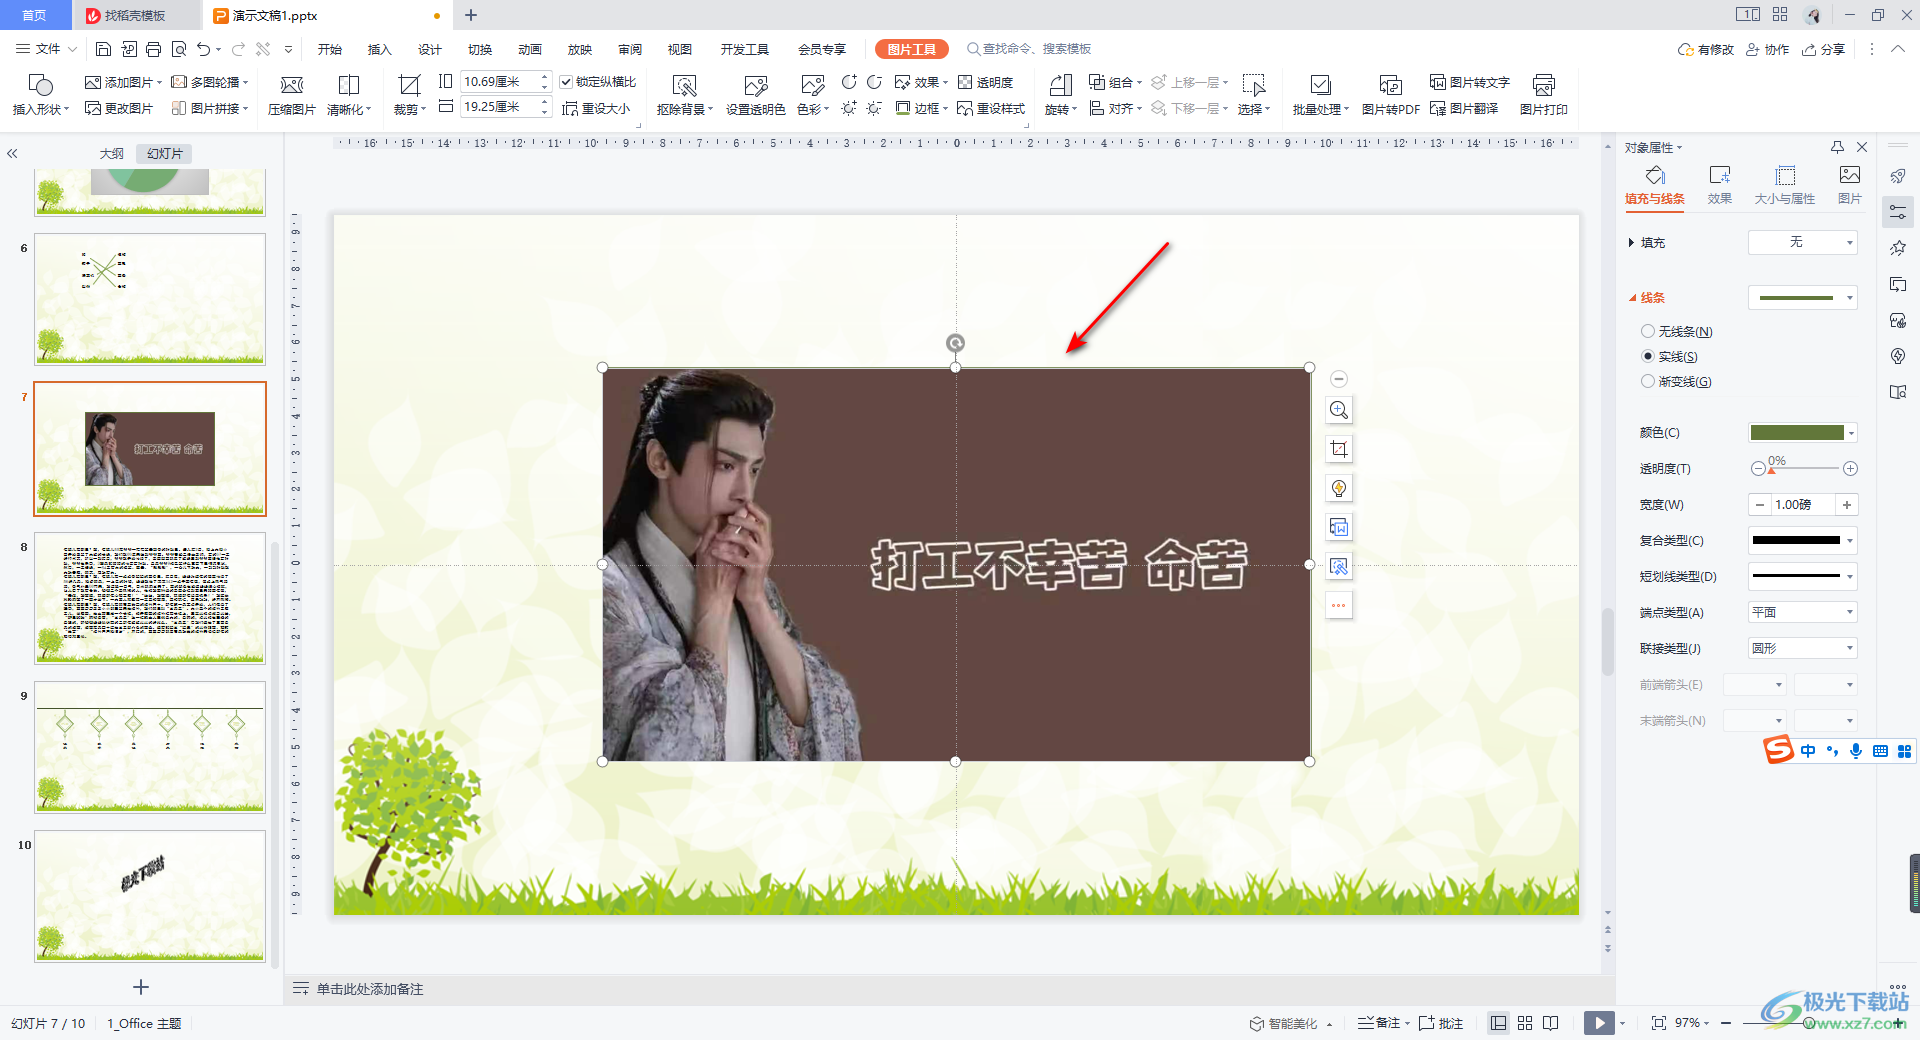Select slide 10 thumbnail

[x=150, y=896]
